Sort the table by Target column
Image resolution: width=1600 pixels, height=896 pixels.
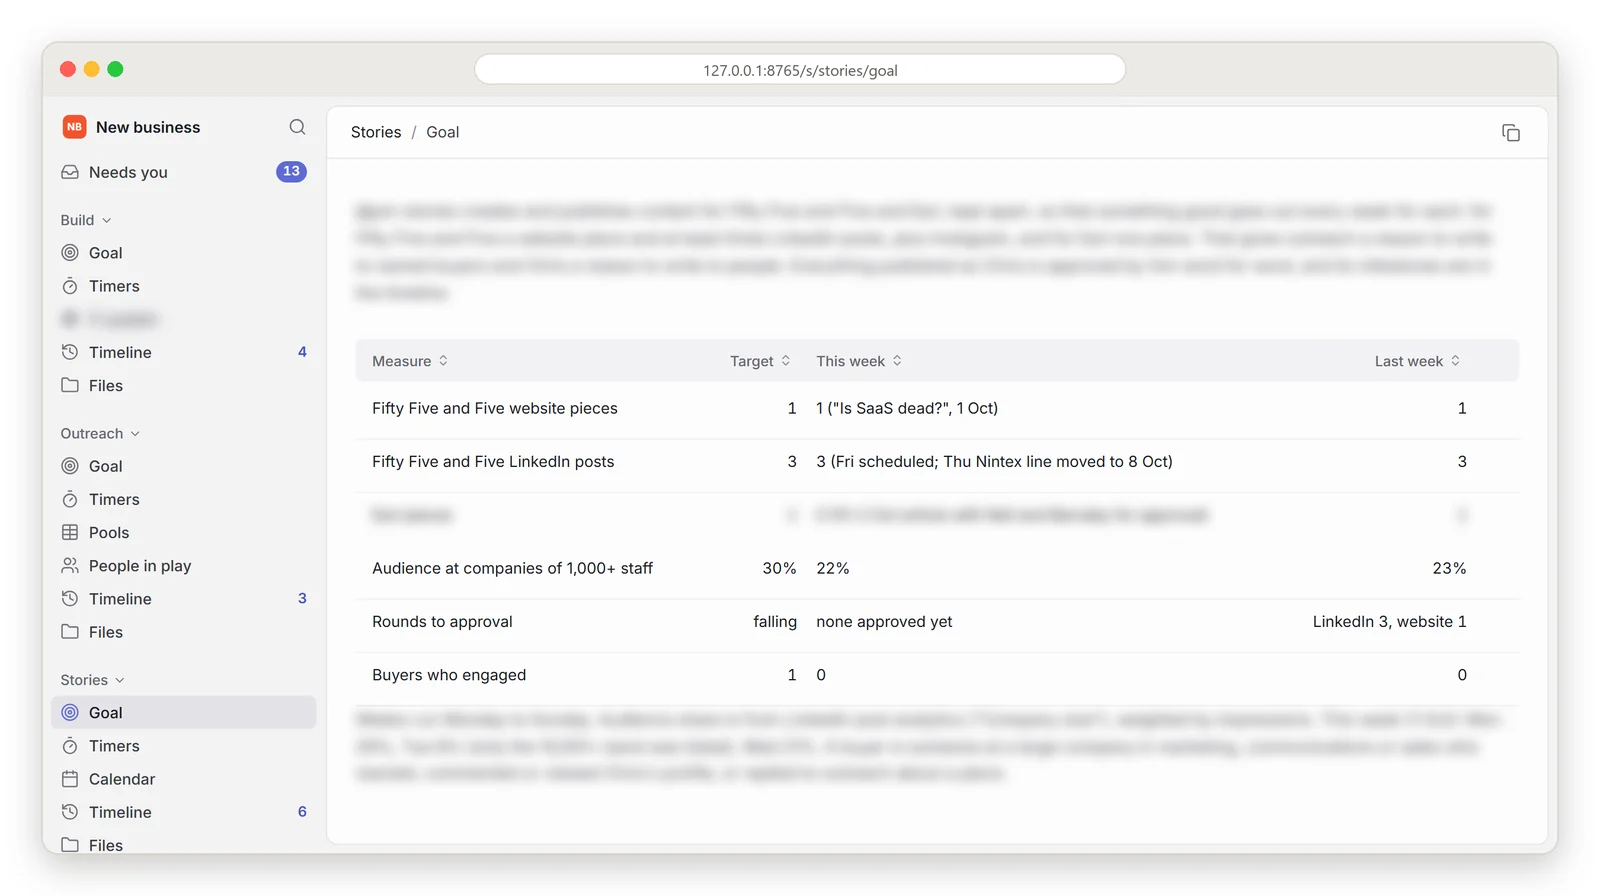(x=760, y=361)
